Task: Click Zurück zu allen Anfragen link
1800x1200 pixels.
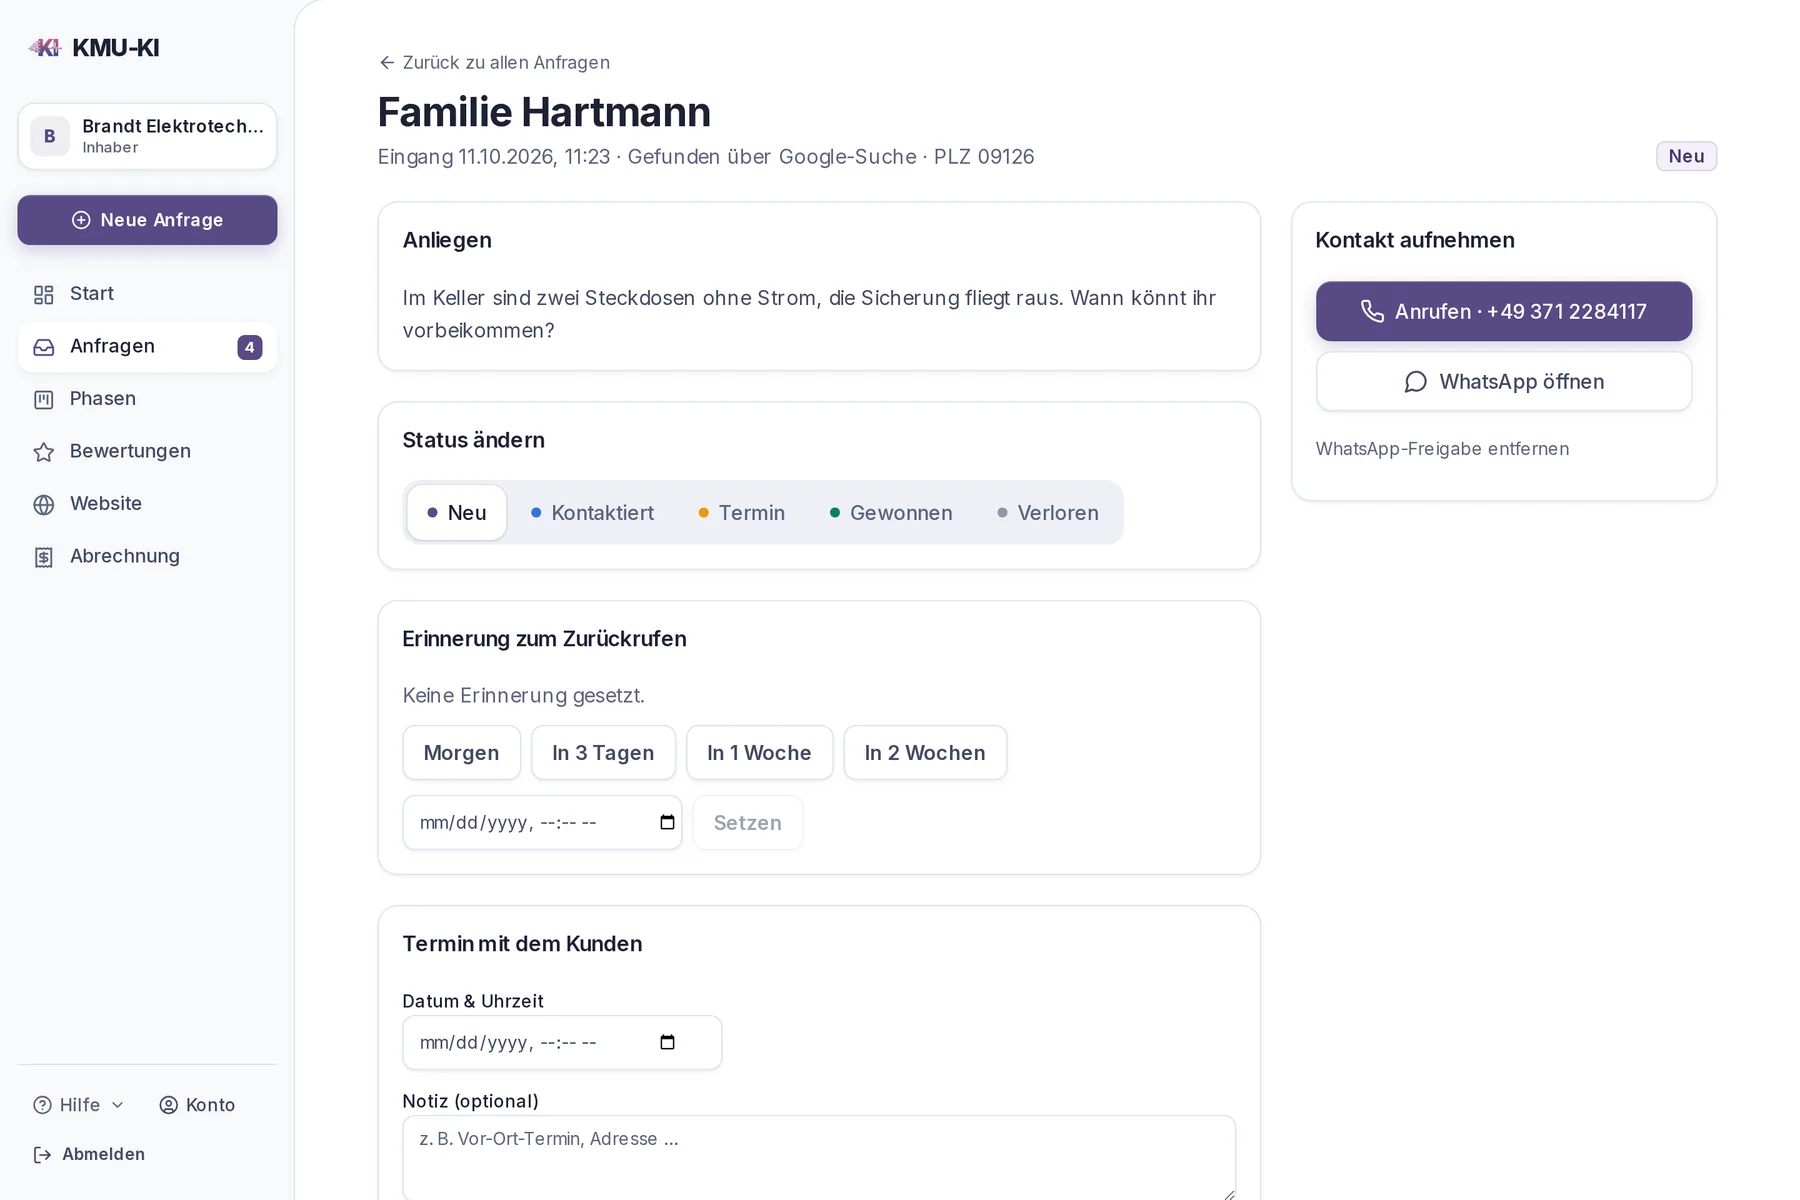Action: click(x=494, y=62)
